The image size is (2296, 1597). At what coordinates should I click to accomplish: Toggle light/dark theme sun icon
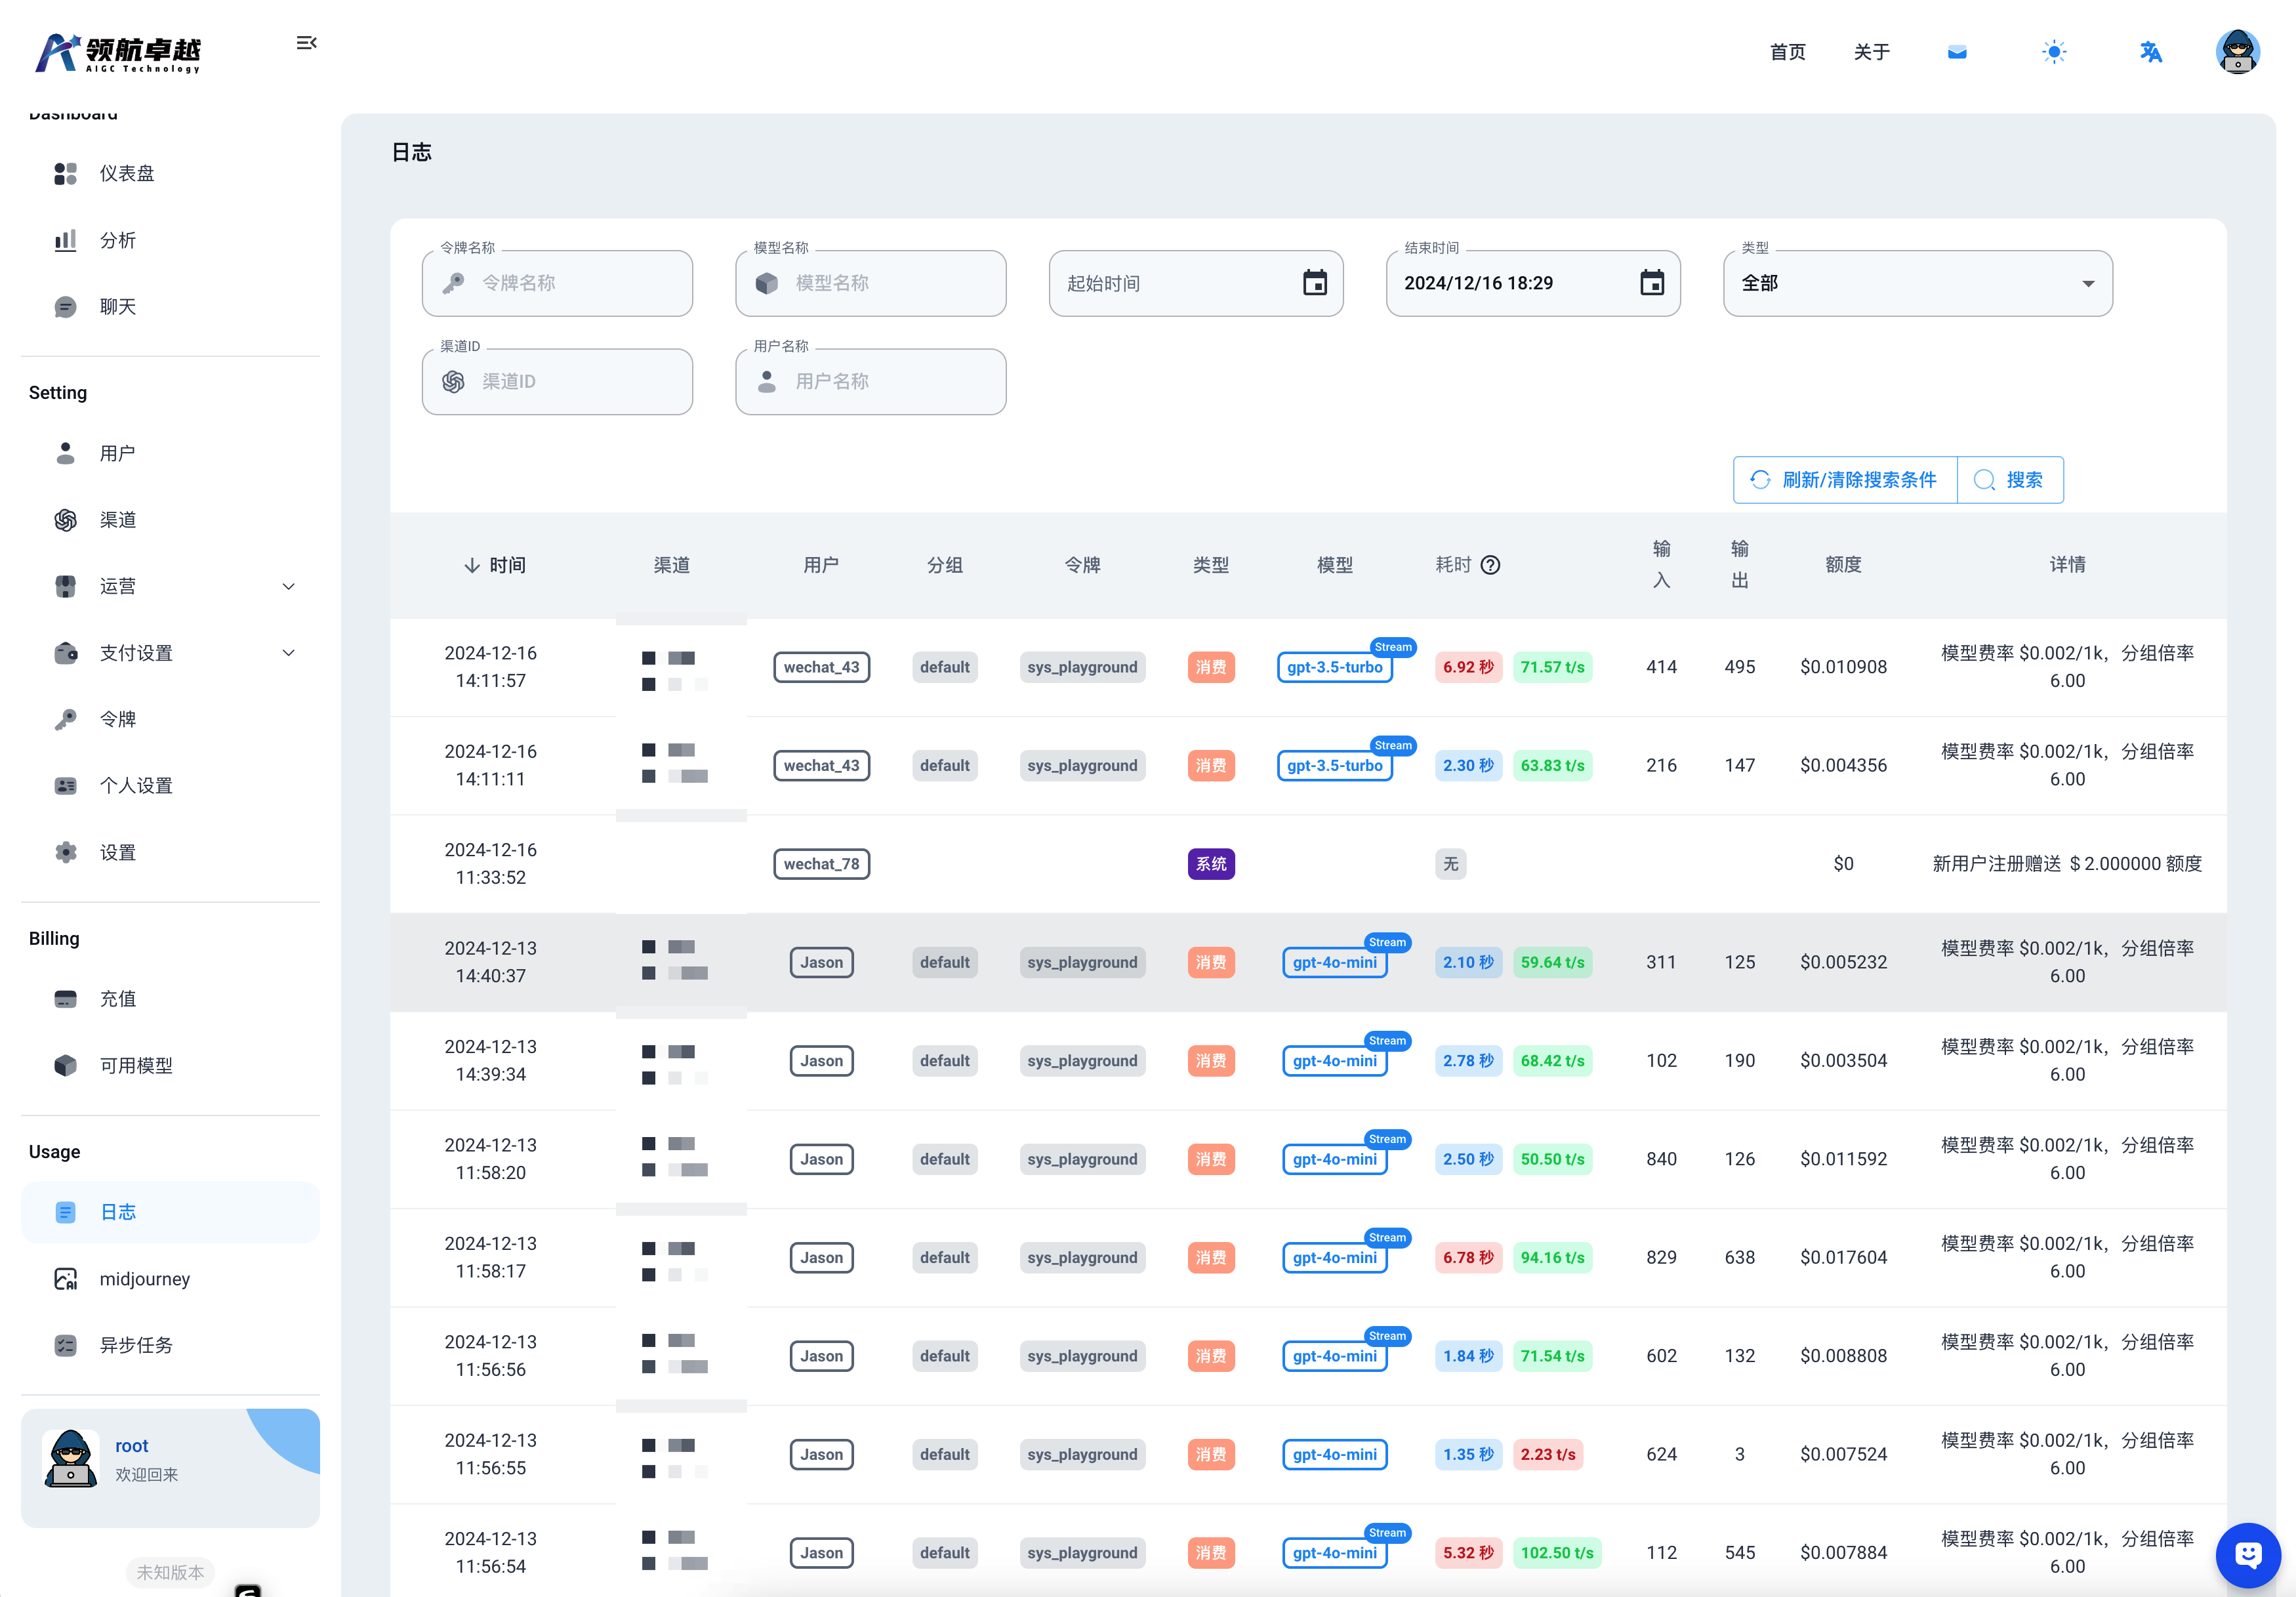tap(2054, 52)
